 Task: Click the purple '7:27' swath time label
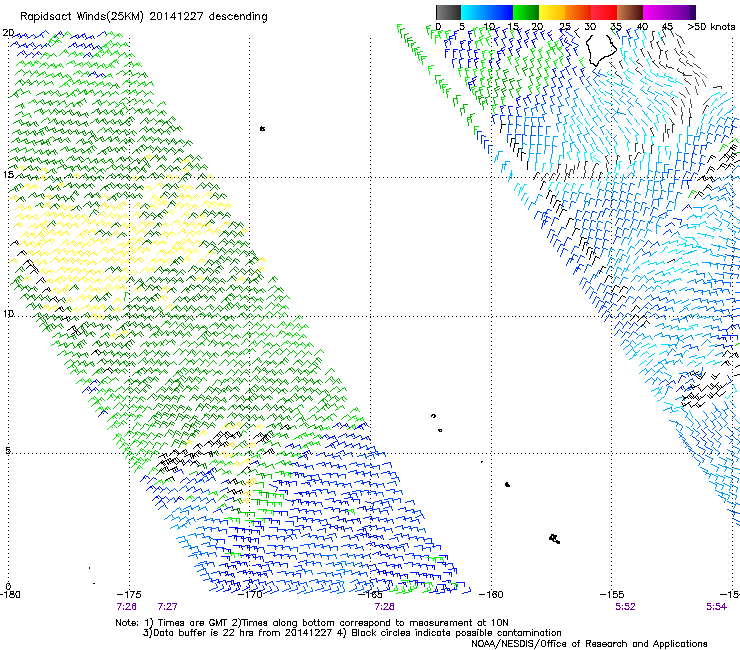pyautogui.click(x=168, y=607)
